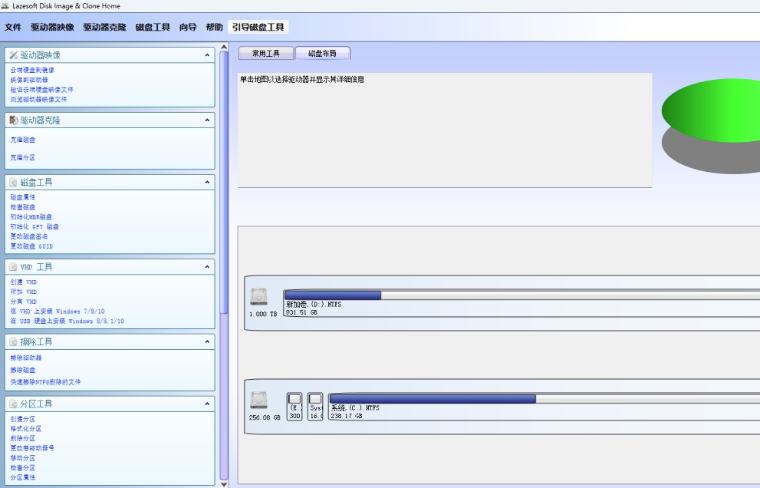Open the 引导磁盘工具 menu

coord(258,27)
